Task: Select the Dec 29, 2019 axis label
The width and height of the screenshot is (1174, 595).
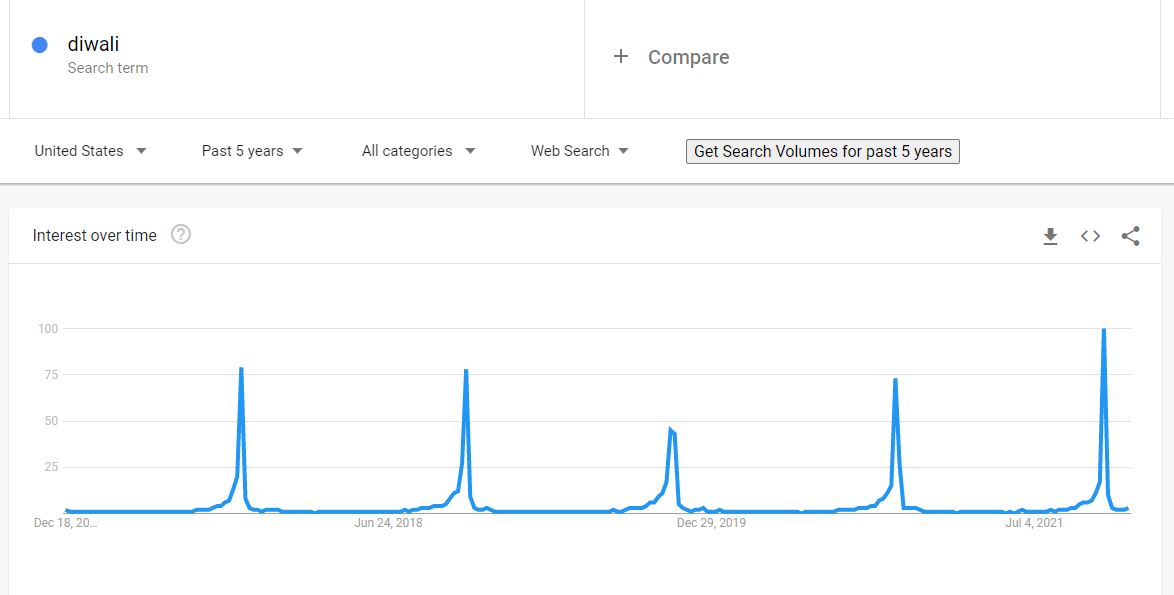Action: click(711, 522)
